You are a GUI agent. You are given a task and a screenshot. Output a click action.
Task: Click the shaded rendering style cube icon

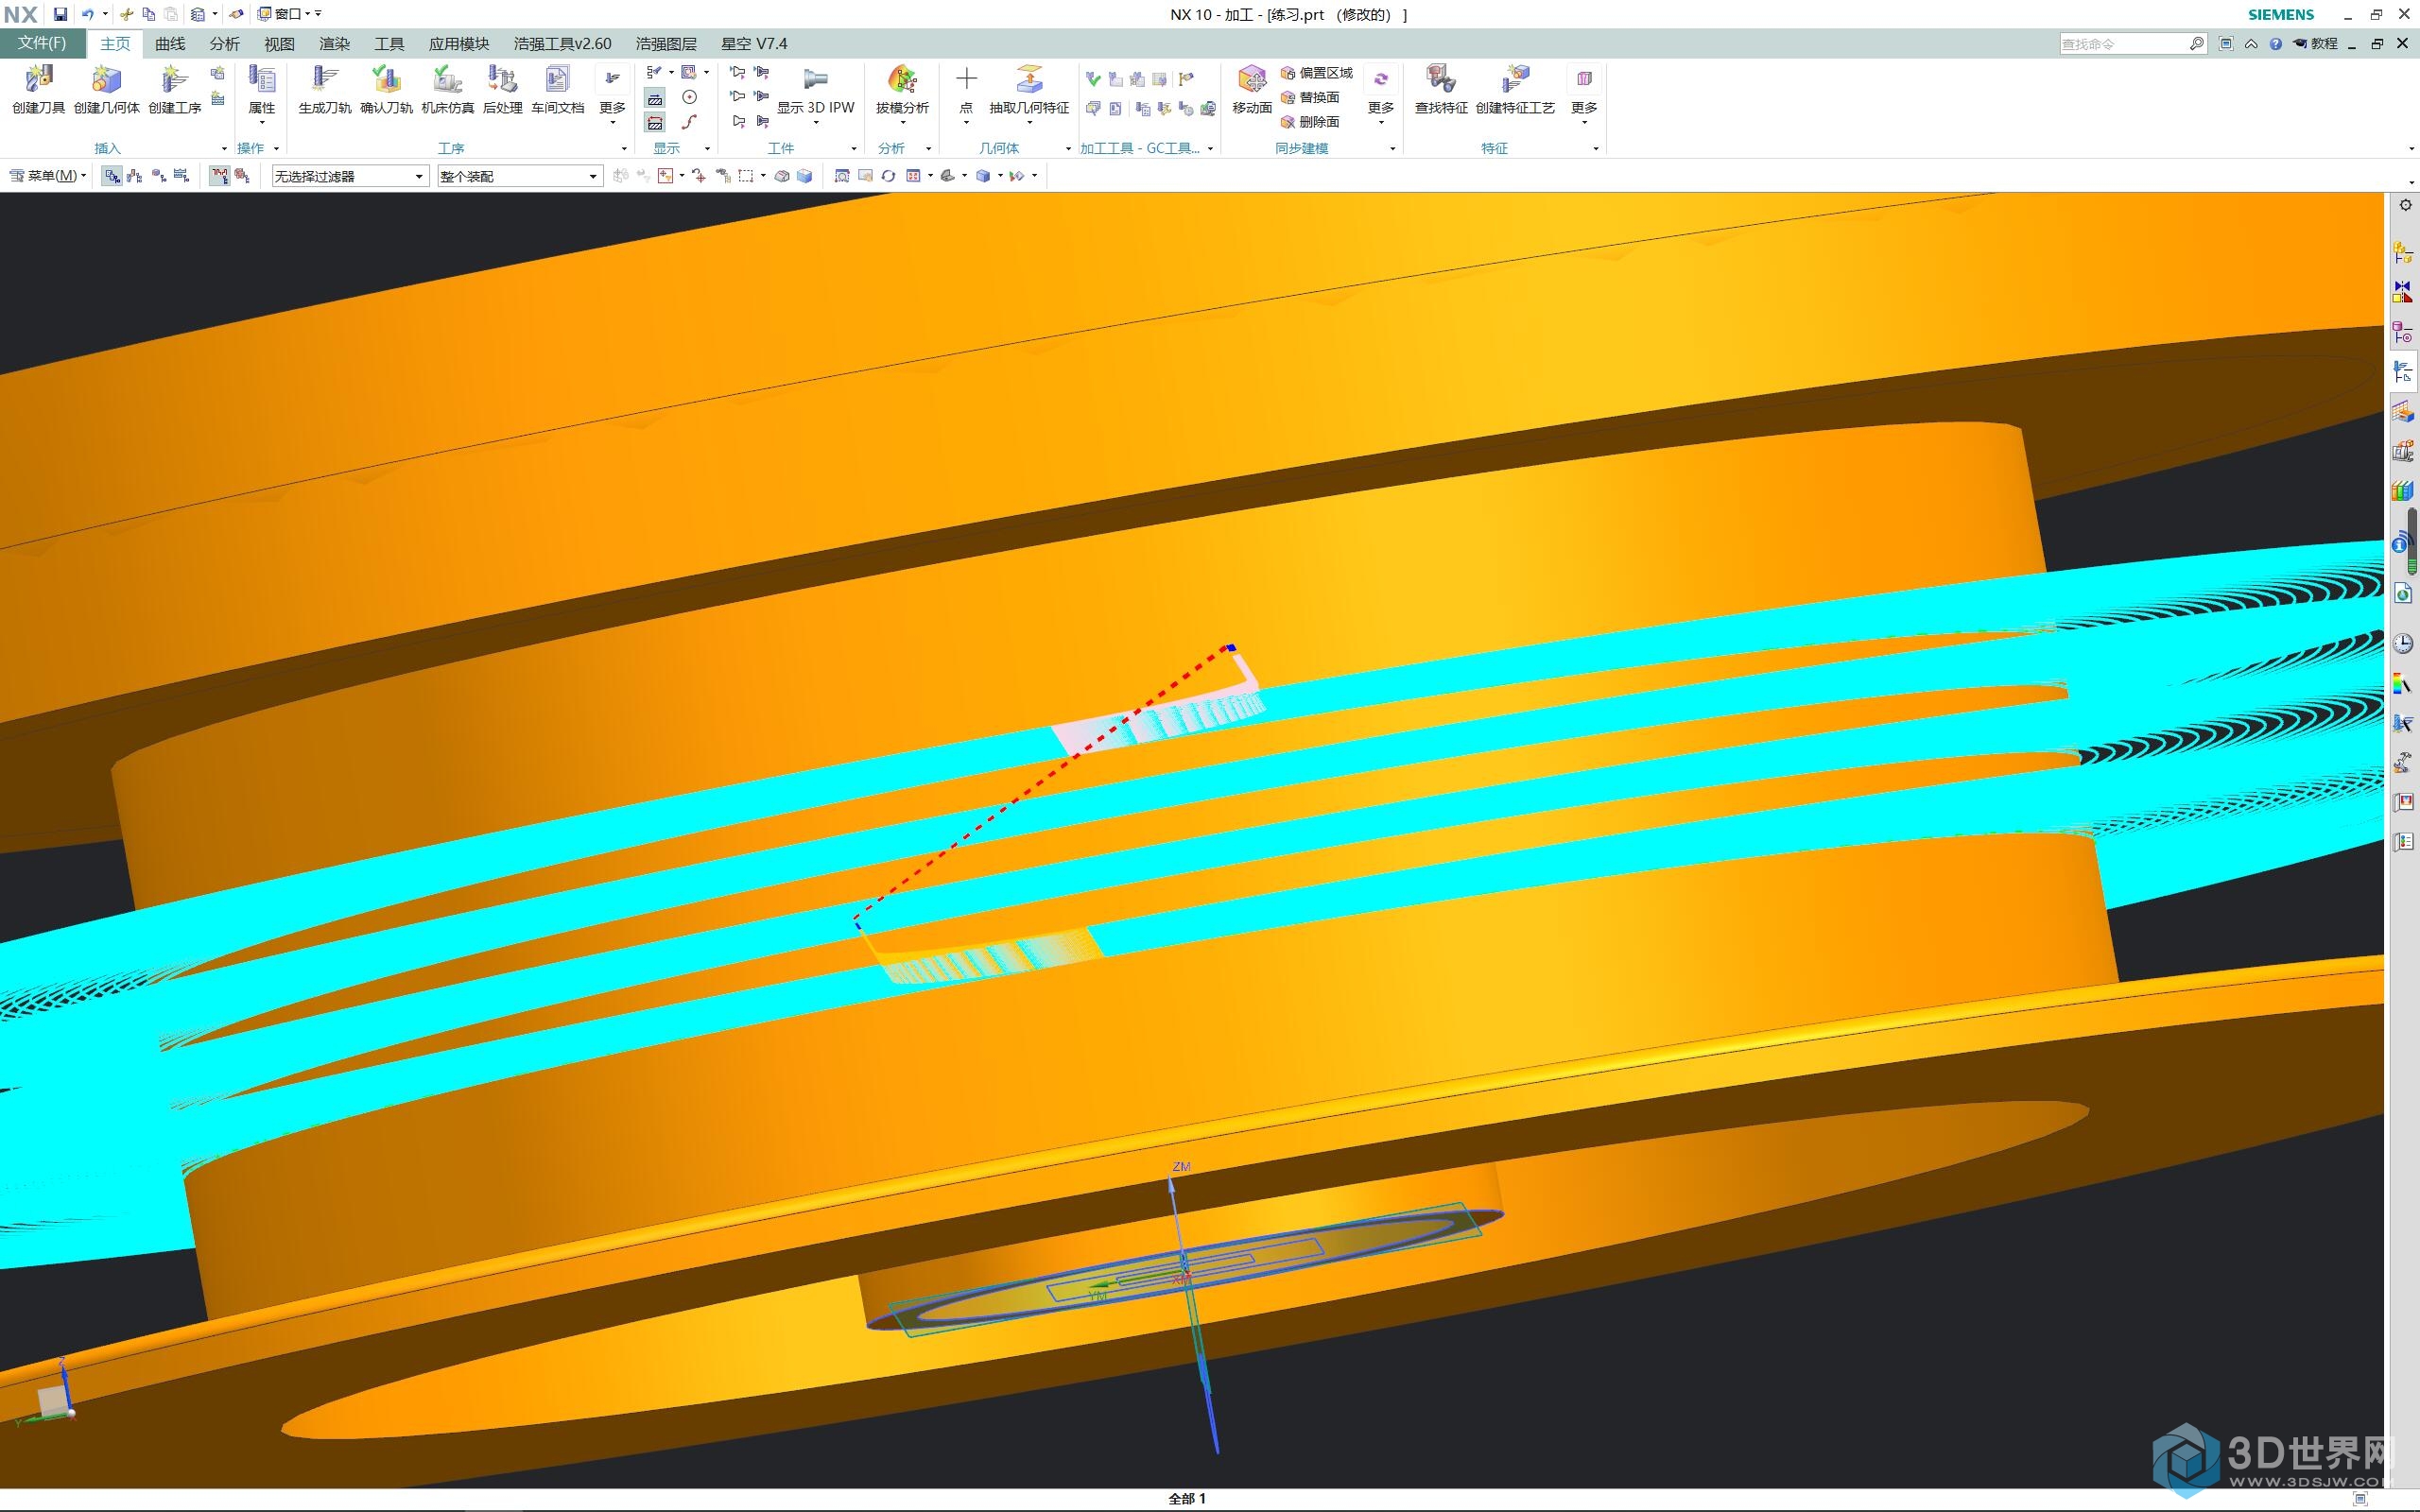coord(983,176)
